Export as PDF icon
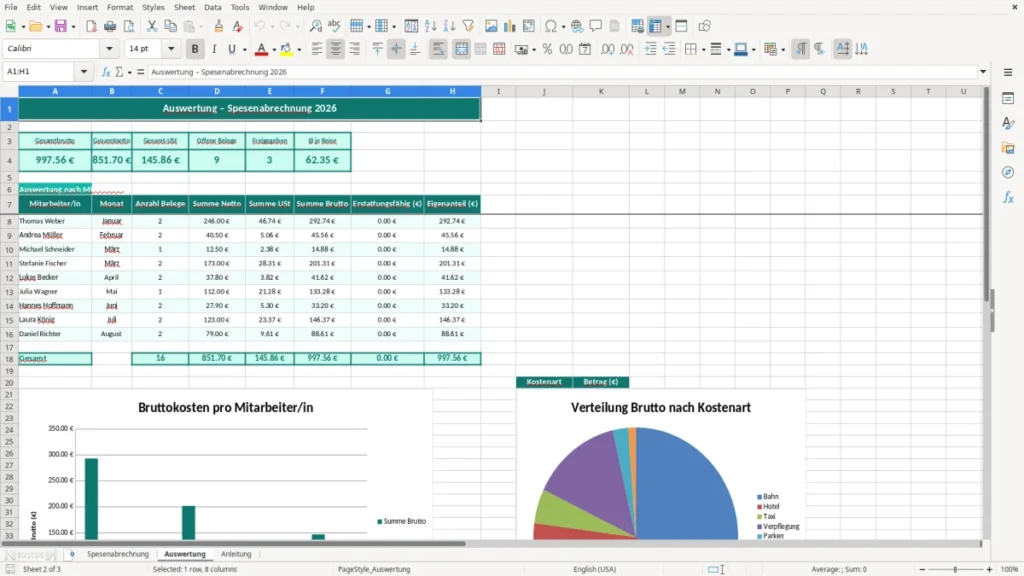Screen dimensions: 1024x576 91,26
